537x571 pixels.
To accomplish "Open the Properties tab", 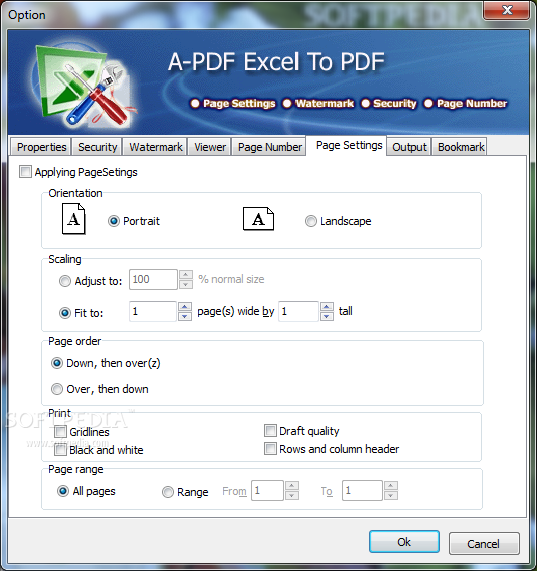I will click(x=42, y=147).
